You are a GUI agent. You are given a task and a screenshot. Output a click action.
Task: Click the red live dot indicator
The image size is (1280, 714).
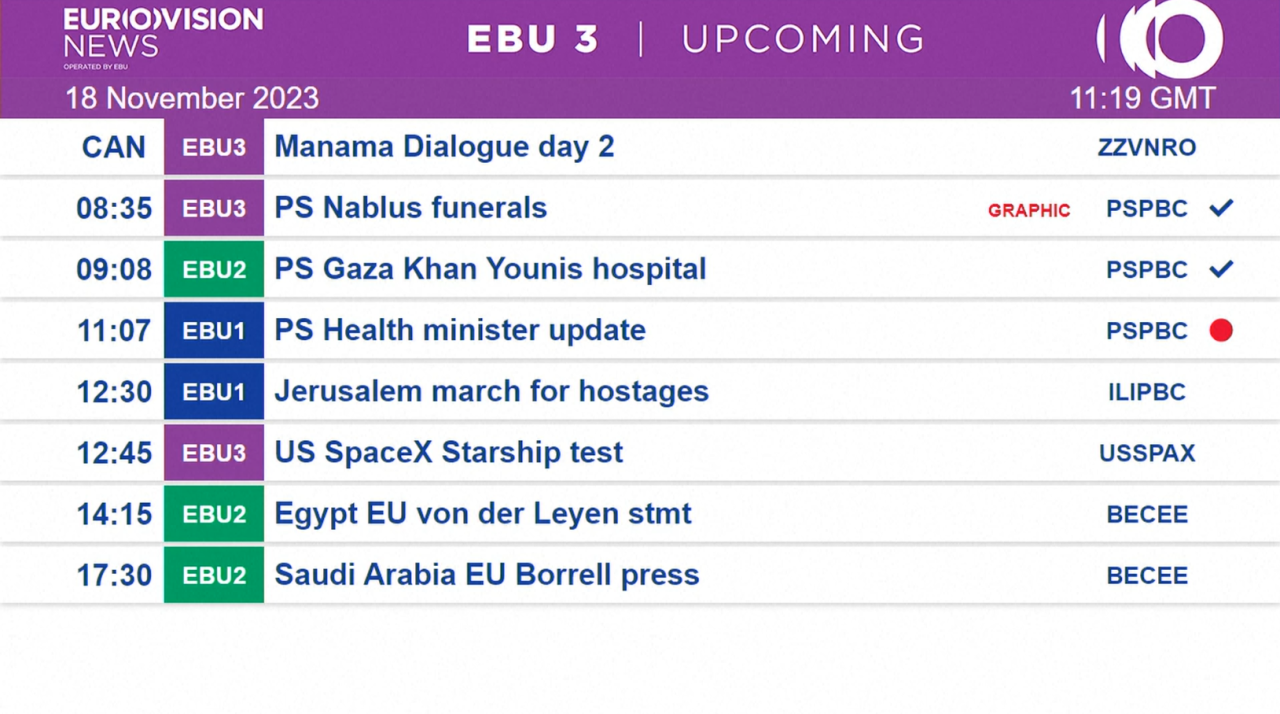(1221, 330)
